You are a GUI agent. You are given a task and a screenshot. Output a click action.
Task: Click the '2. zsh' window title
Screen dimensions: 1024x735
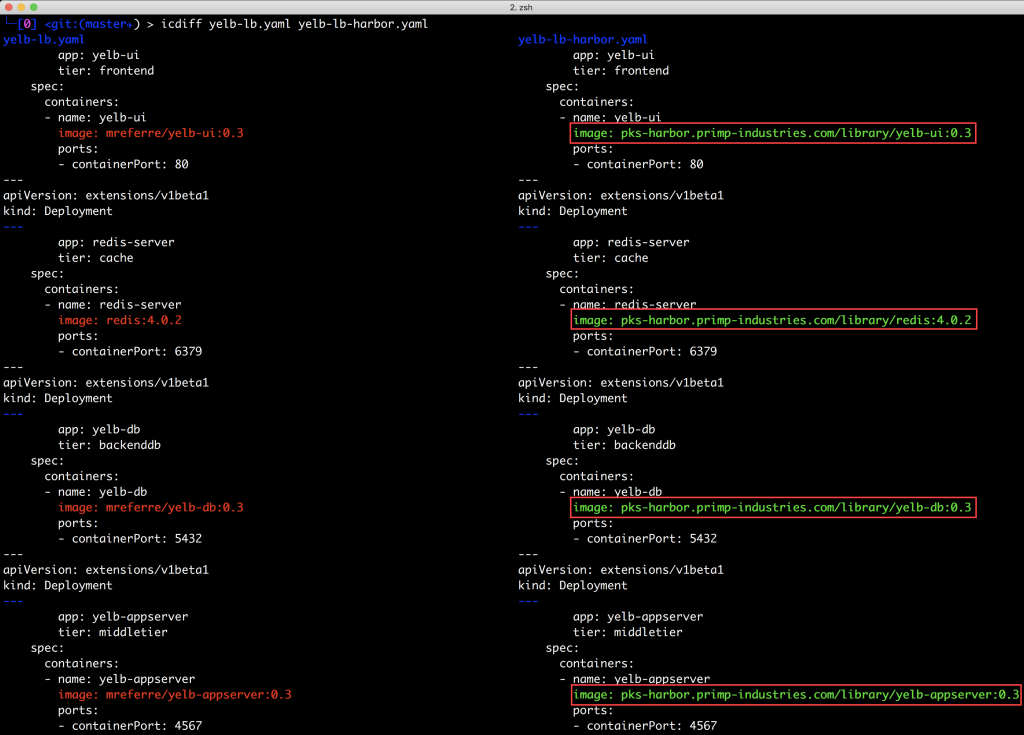512,7
